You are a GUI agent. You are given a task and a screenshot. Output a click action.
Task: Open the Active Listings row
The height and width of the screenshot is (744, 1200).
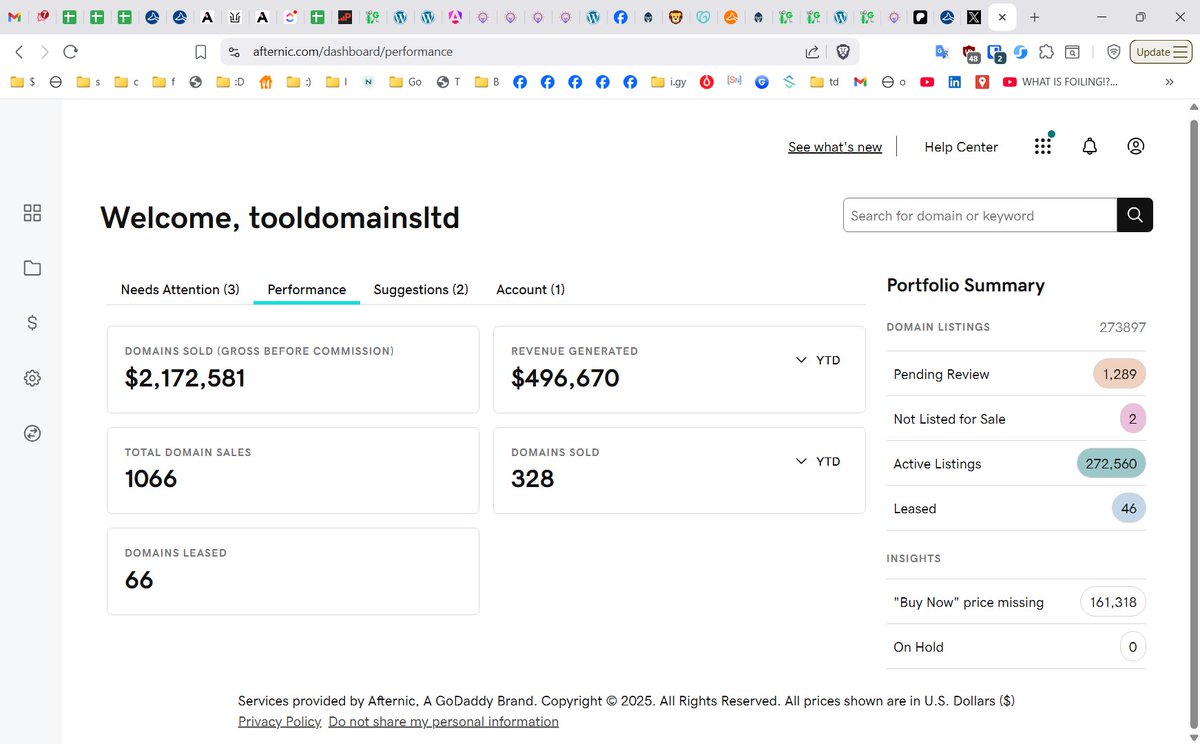tap(1016, 464)
